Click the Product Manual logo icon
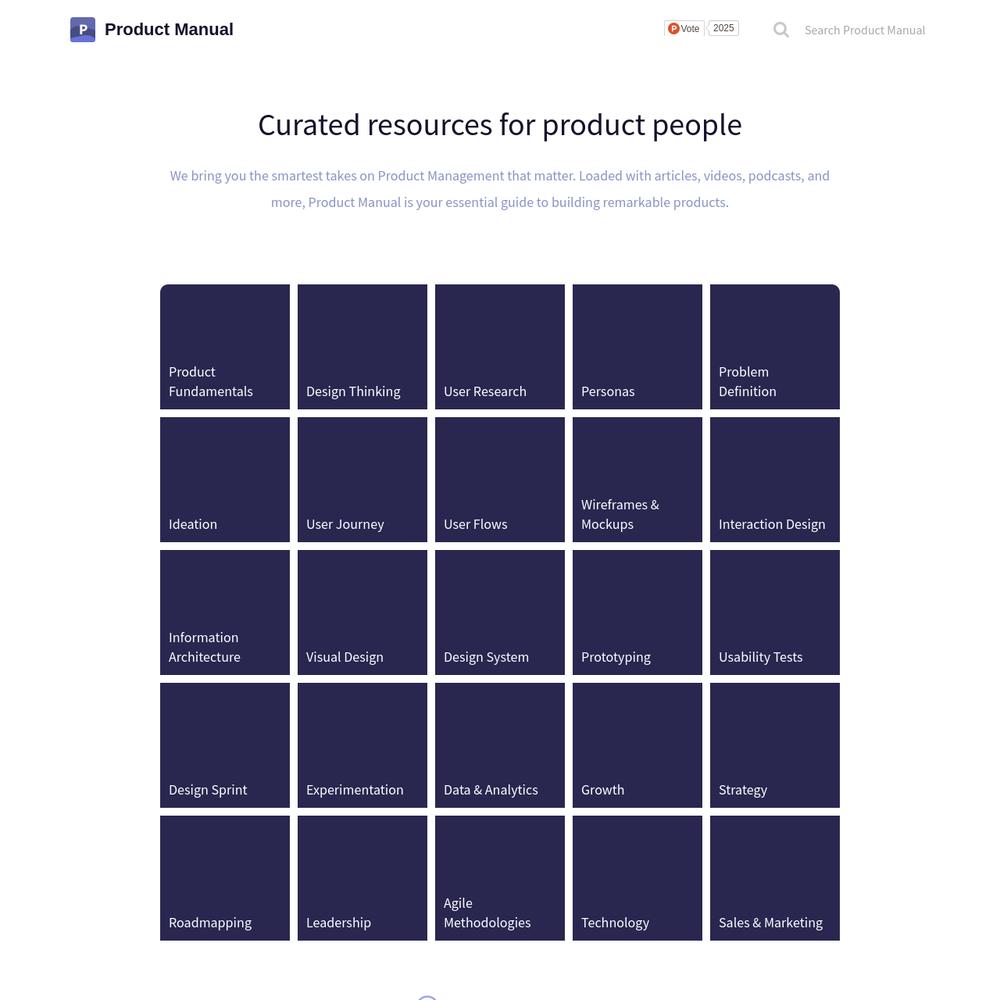 coord(82,29)
